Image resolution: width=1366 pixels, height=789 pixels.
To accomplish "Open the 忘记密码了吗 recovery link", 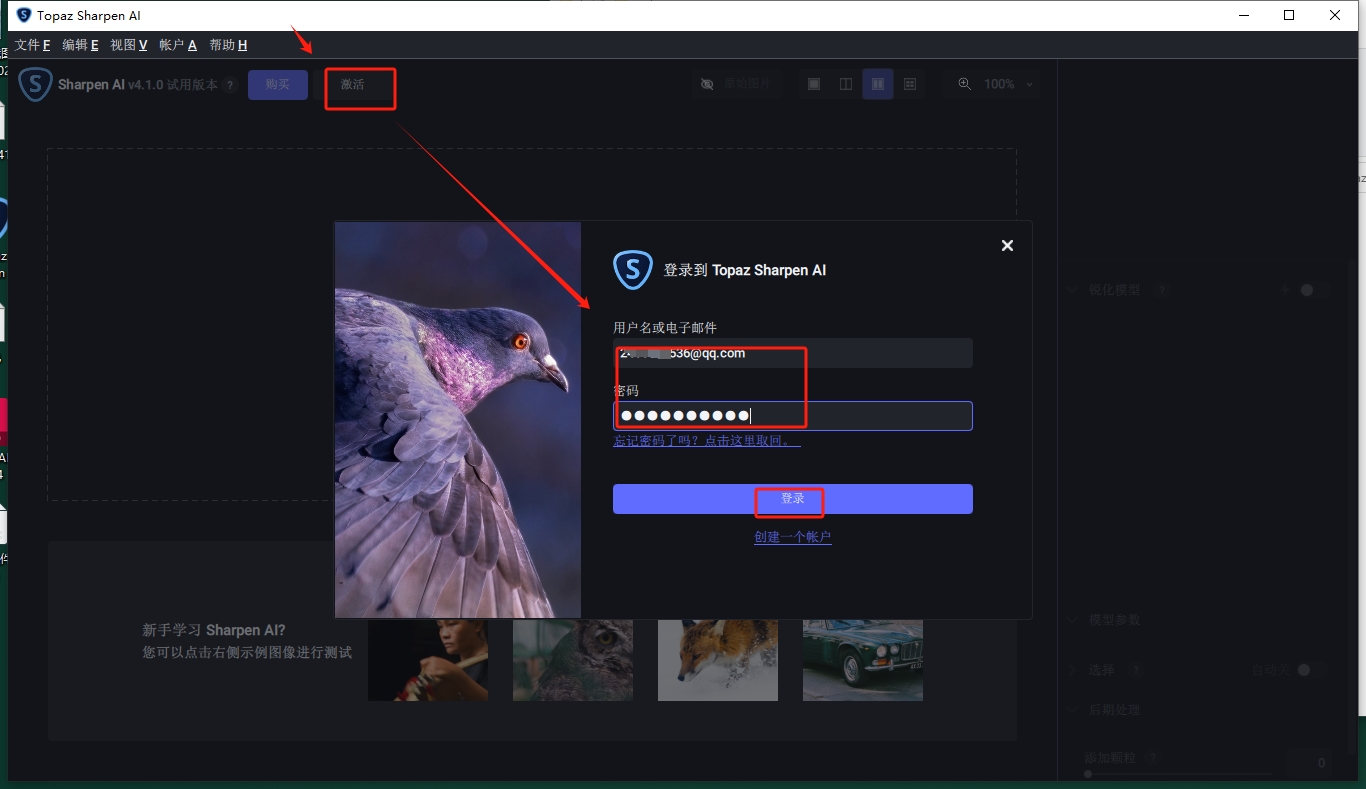I will tap(707, 440).
